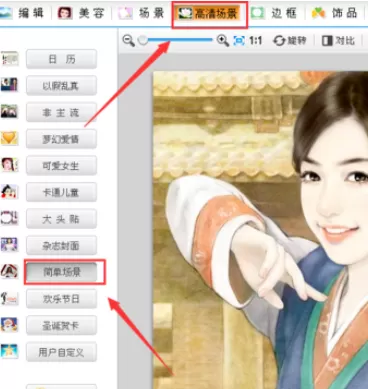Switch to the 美容 tab
Image resolution: width=368 pixels, height=389 pixels.
tap(81, 13)
